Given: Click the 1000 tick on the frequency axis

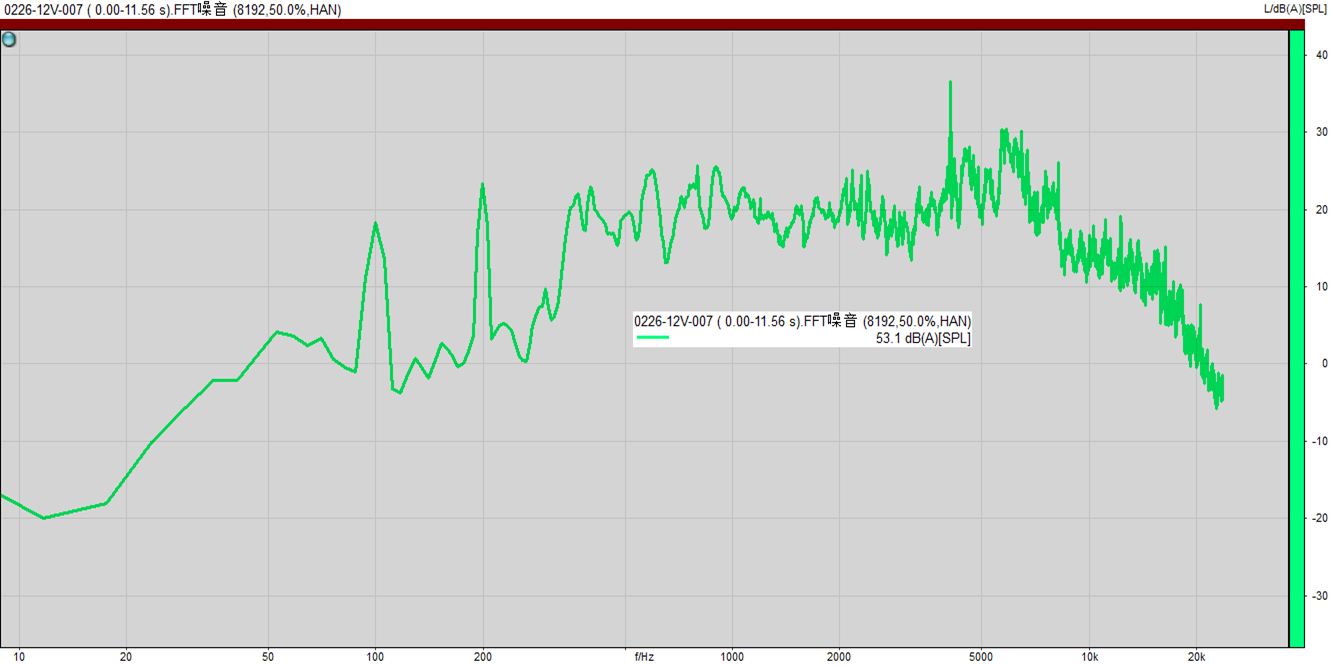Looking at the screenshot, I should point(732,657).
